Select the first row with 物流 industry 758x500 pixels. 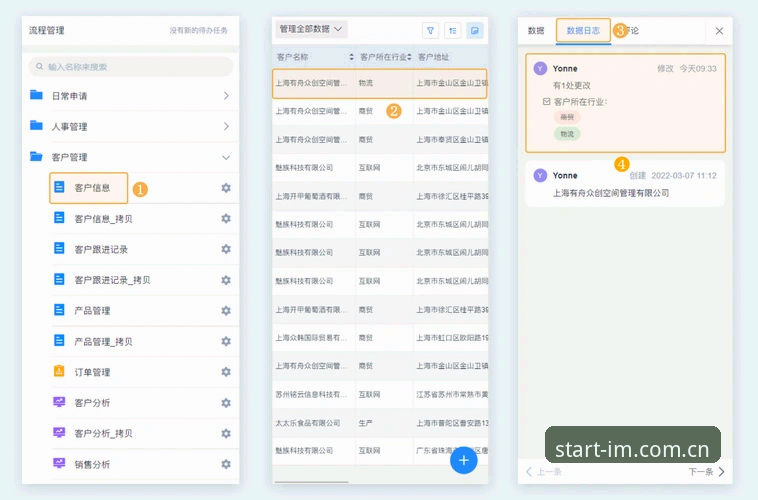click(380, 83)
